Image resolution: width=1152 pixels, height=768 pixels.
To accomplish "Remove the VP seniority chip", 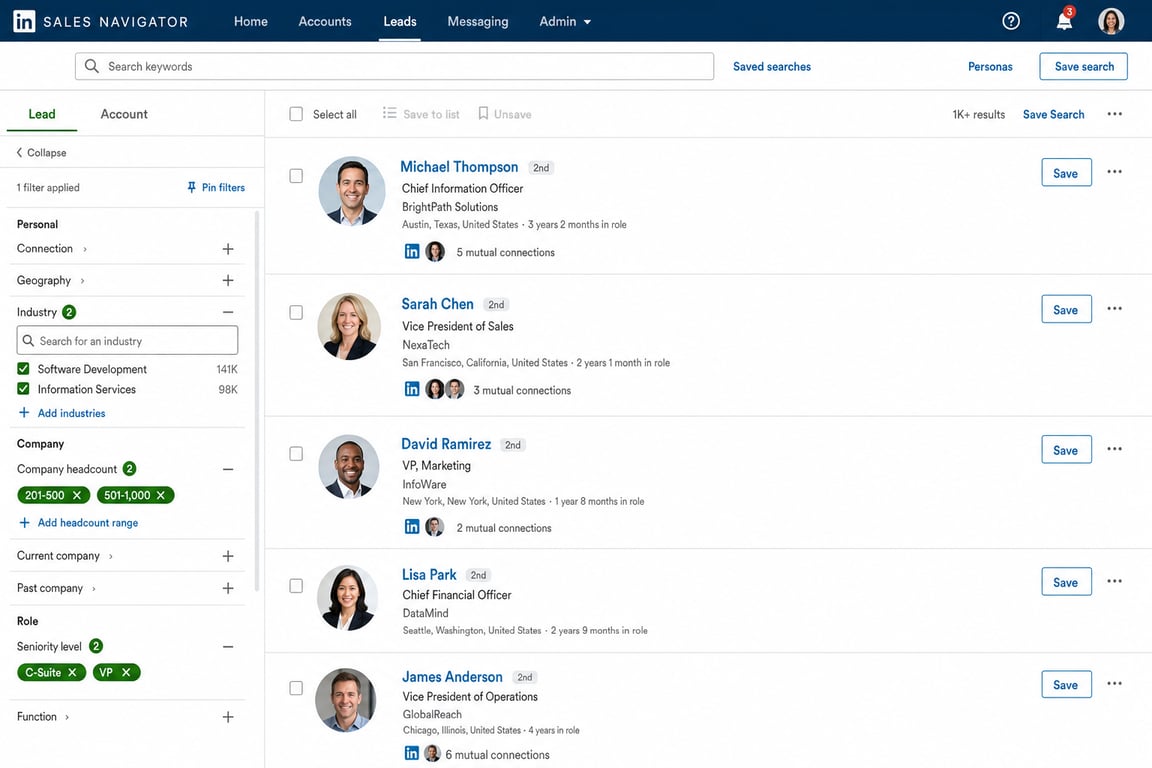I will point(126,672).
